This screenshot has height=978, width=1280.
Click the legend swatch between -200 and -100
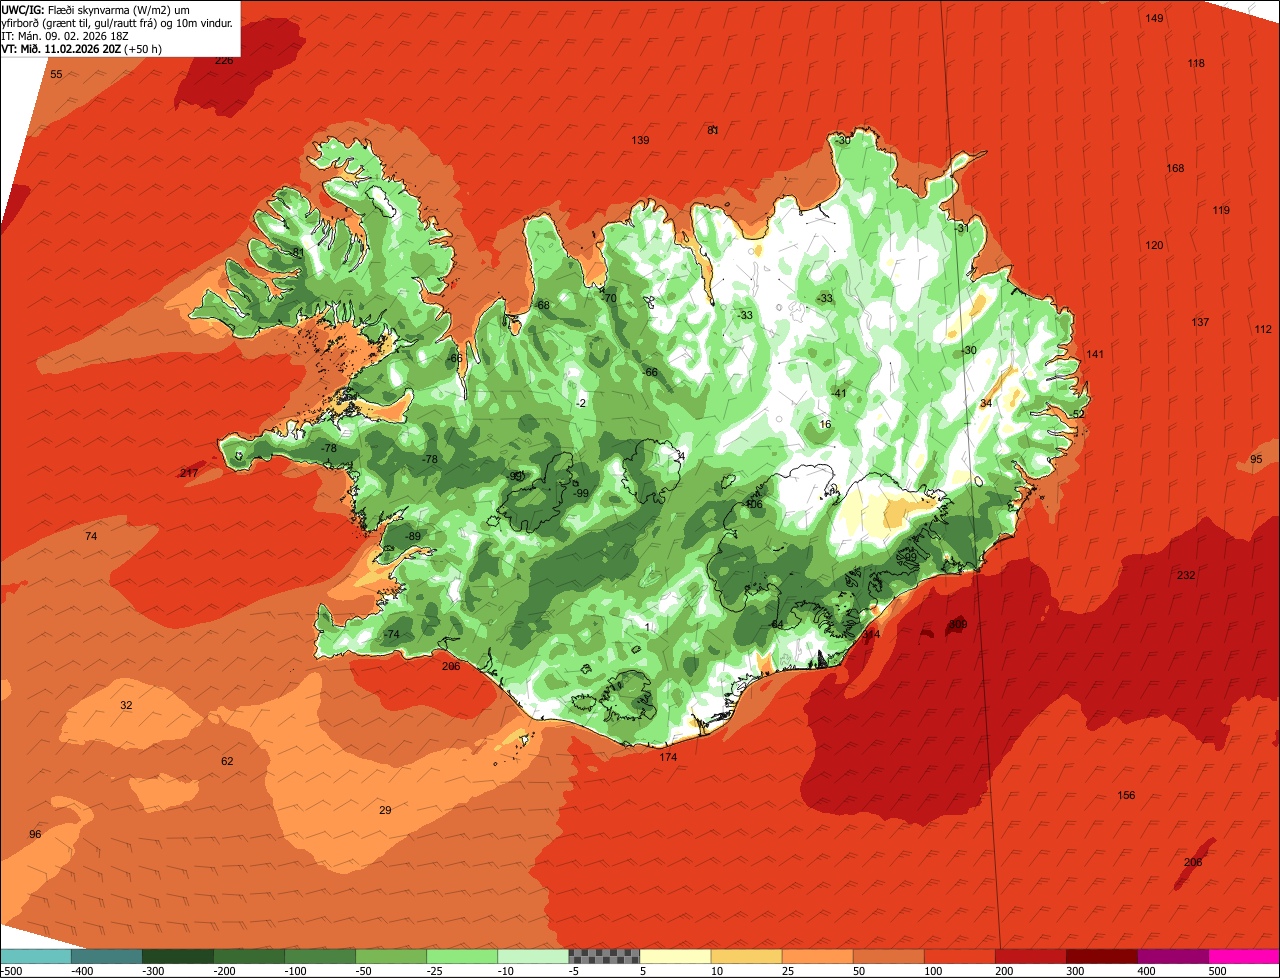click(x=249, y=956)
